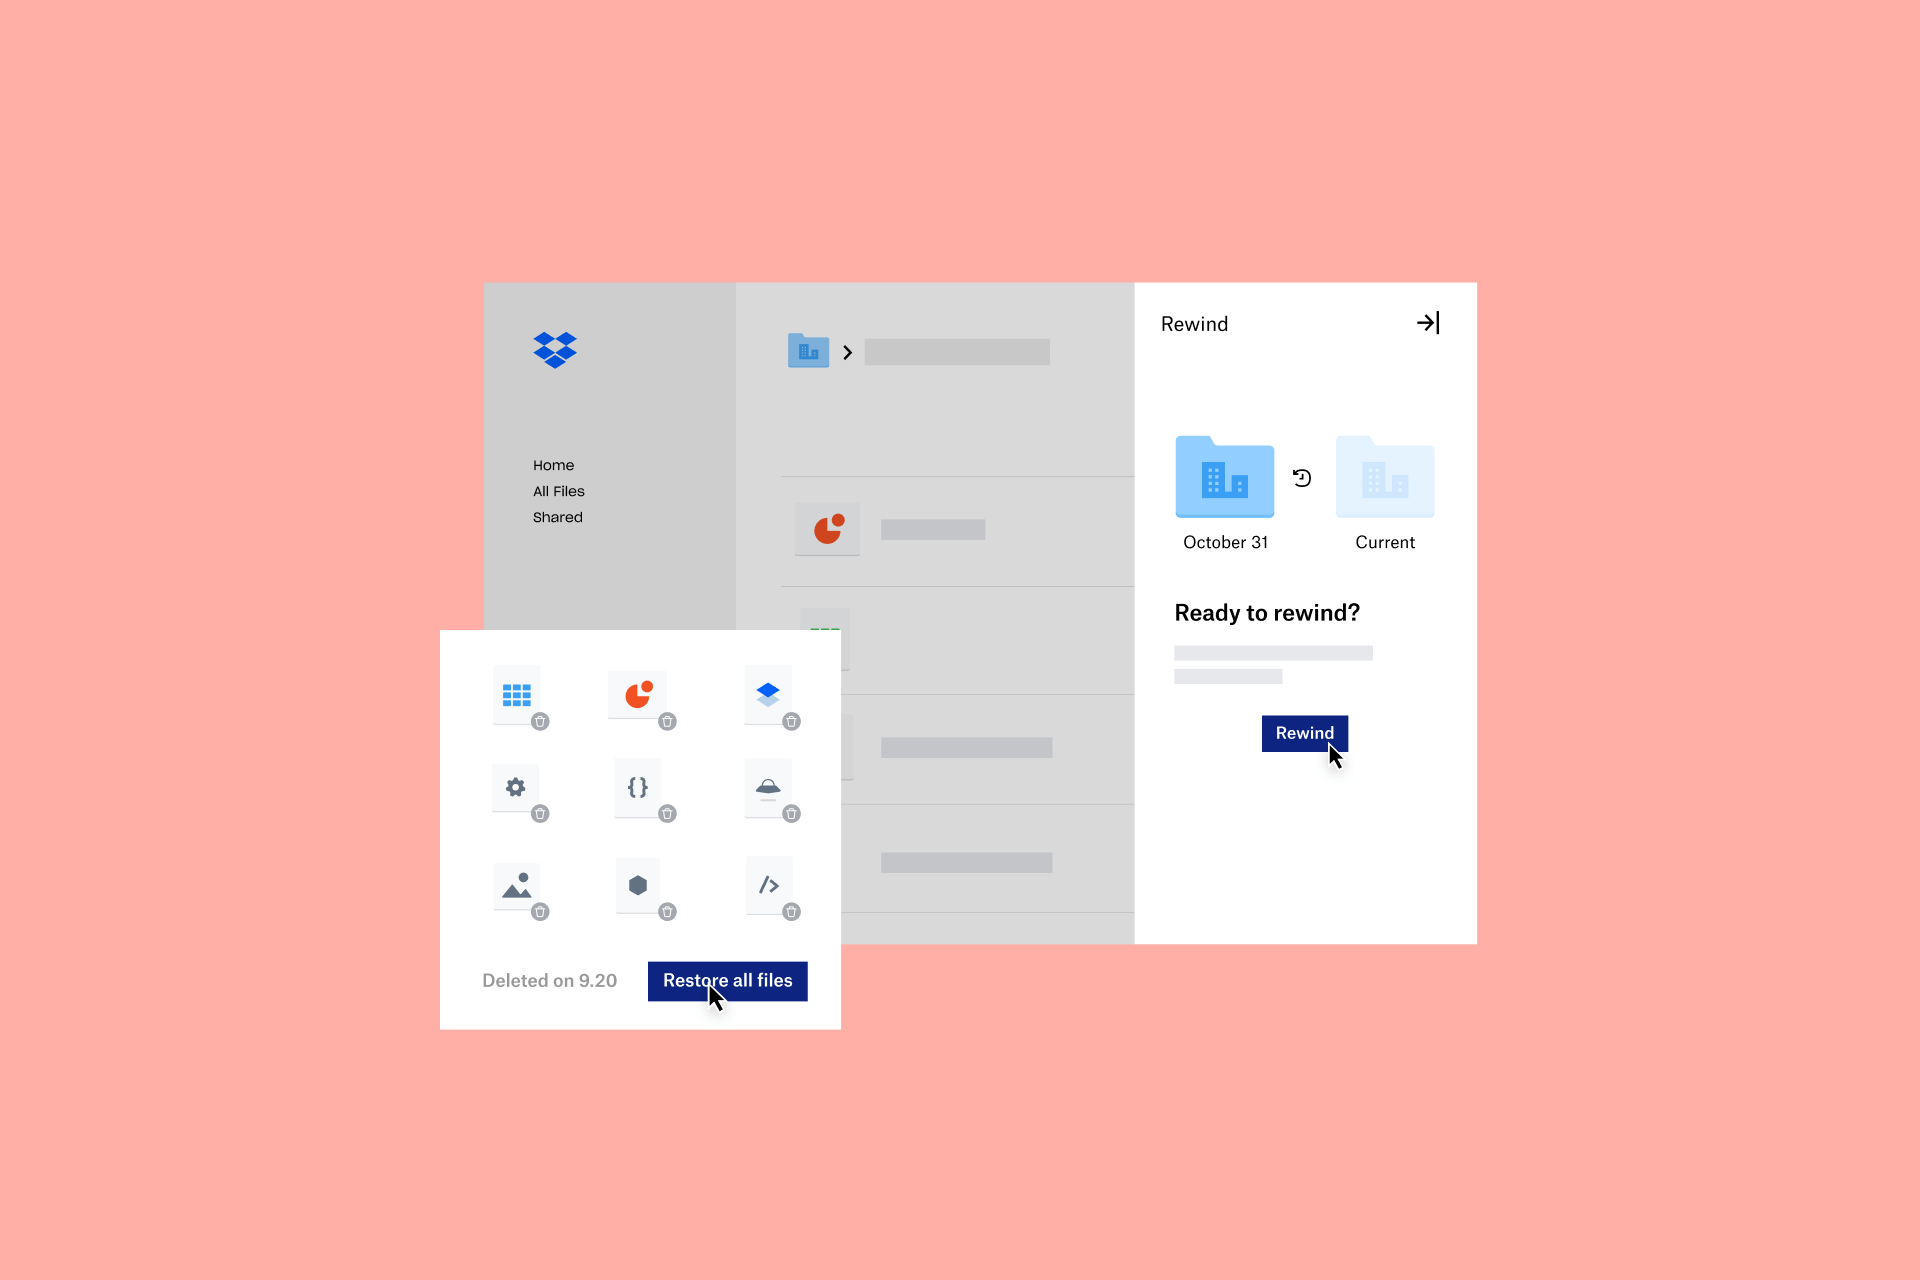1920x1280 pixels.
Task: Open All Files in sidebar
Action: coord(557,490)
